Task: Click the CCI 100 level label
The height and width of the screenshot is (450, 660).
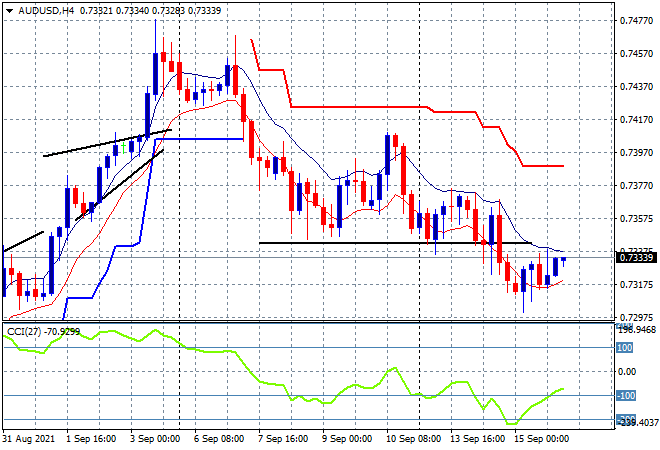Action: tap(625, 348)
